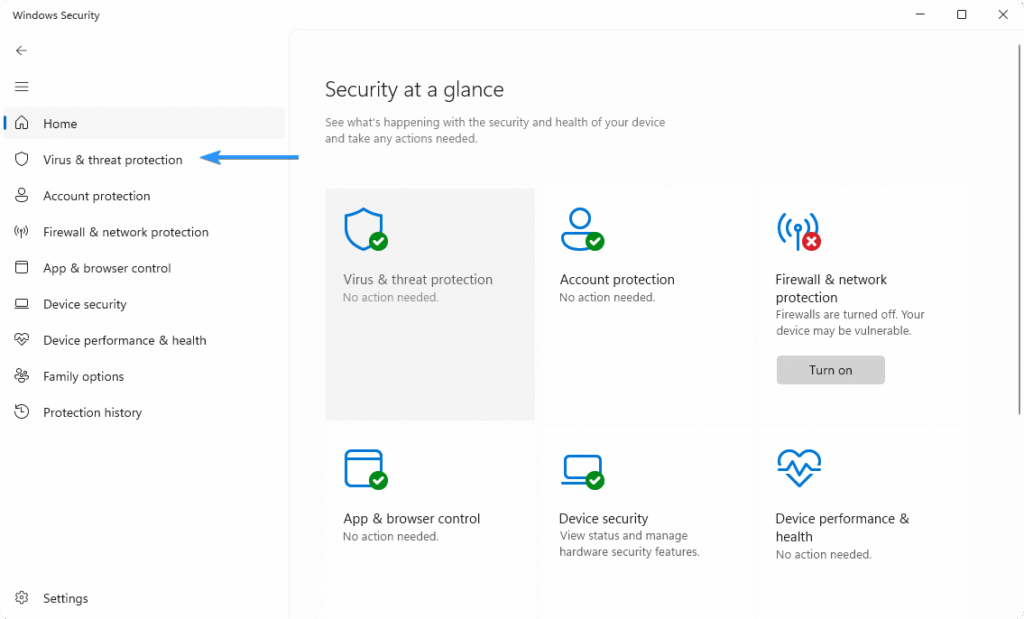Open the Virus & threat protection tile title
This screenshot has width=1024, height=619.
point(418,279)
